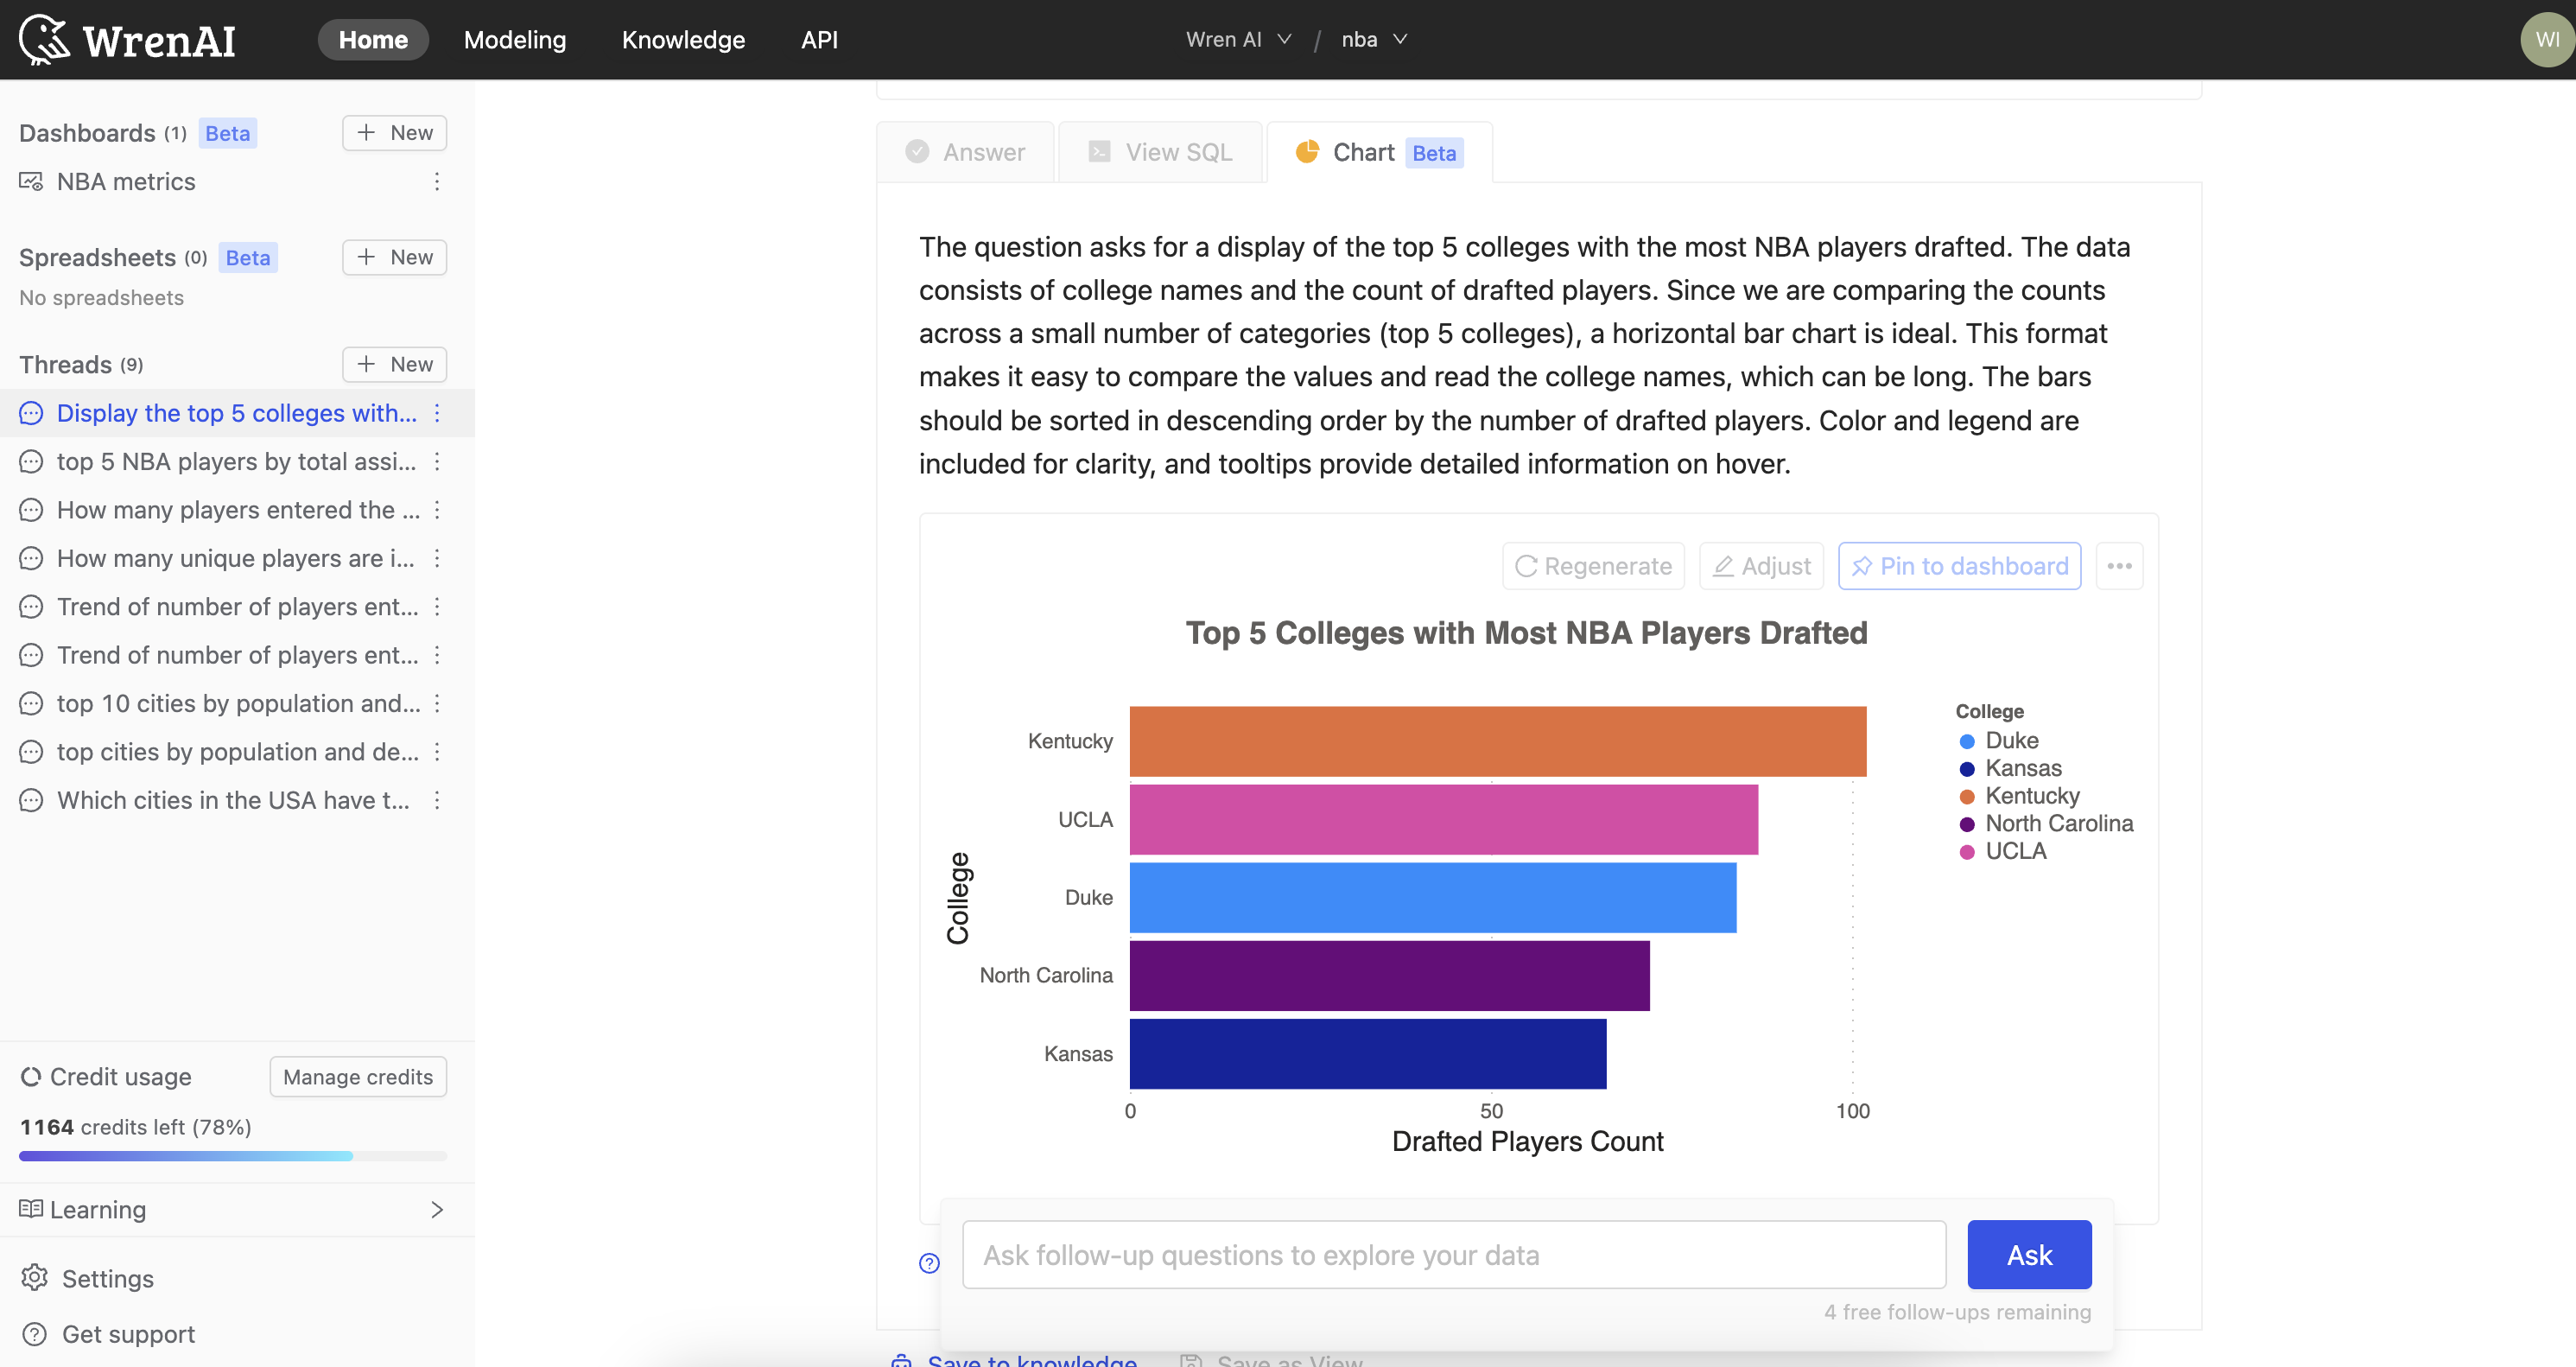Open thread 'Display the top 5 colleges with...'
Viewport: 2576px width, 1367px height.
point(237,413)
